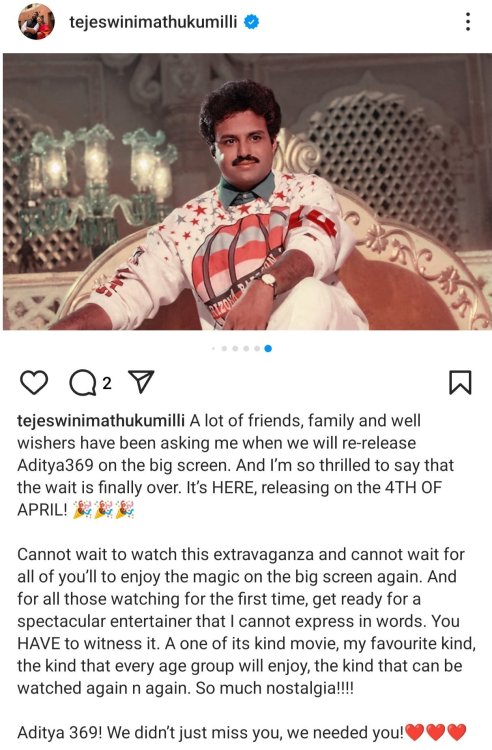
Task: Share the post using the paper plane icon
Action: pos(142,382)
